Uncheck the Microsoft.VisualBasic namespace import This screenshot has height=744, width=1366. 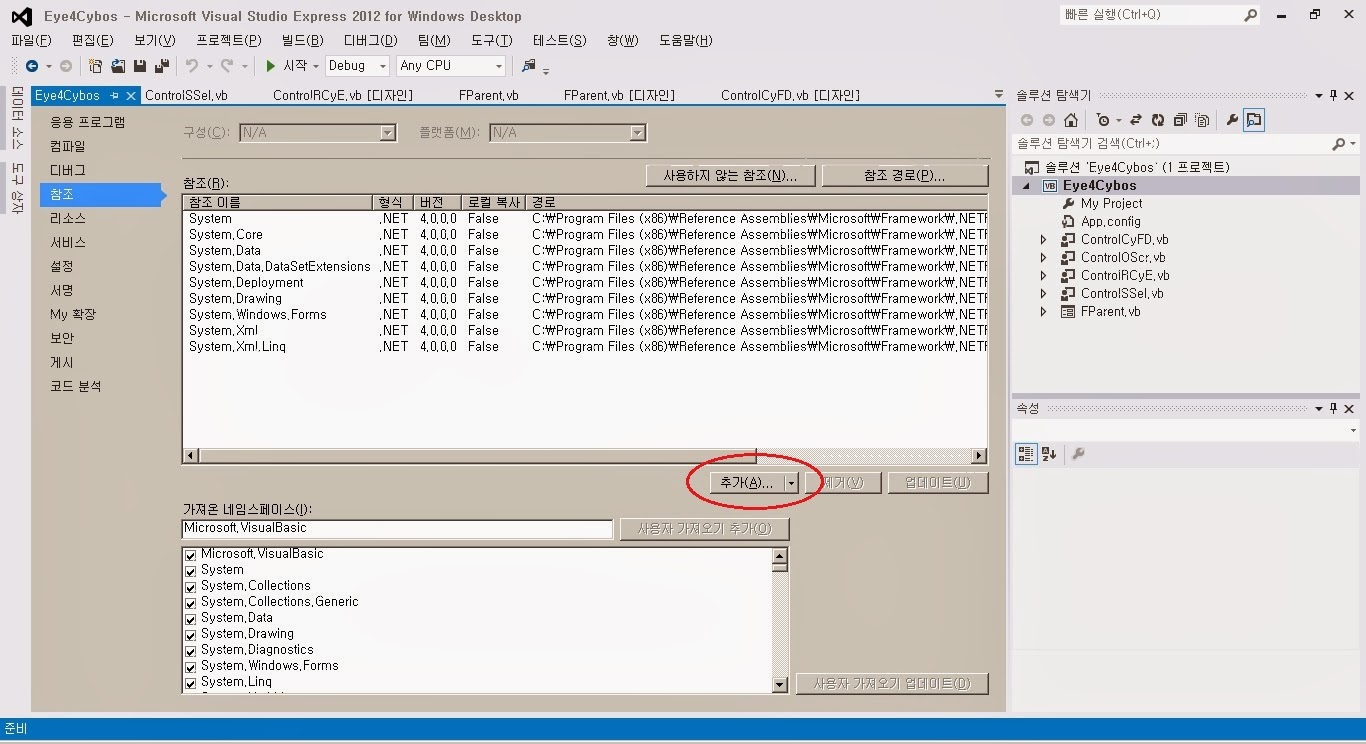[x=190, y=553]
